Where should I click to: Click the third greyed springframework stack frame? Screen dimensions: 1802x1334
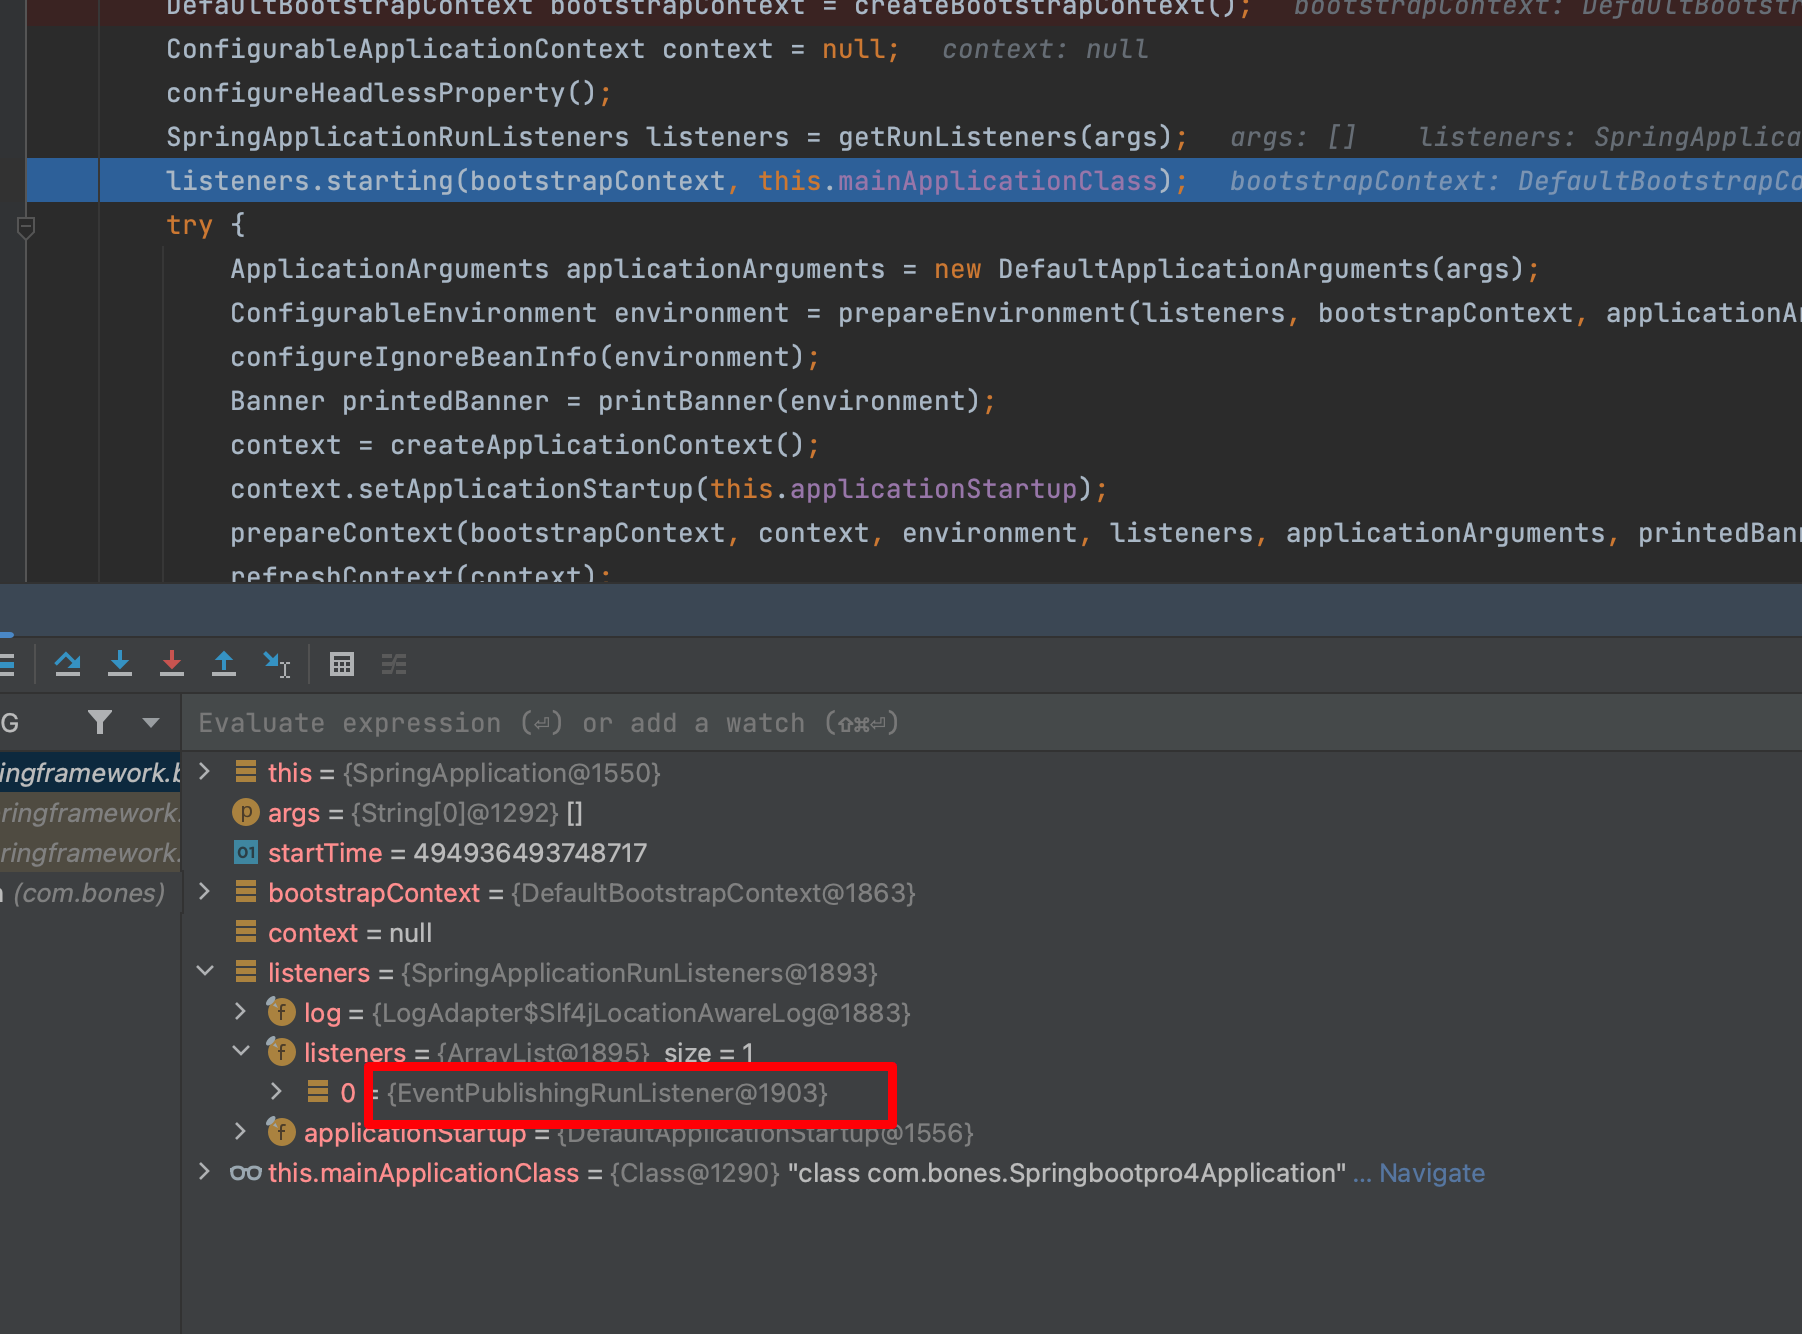(90, 853)
